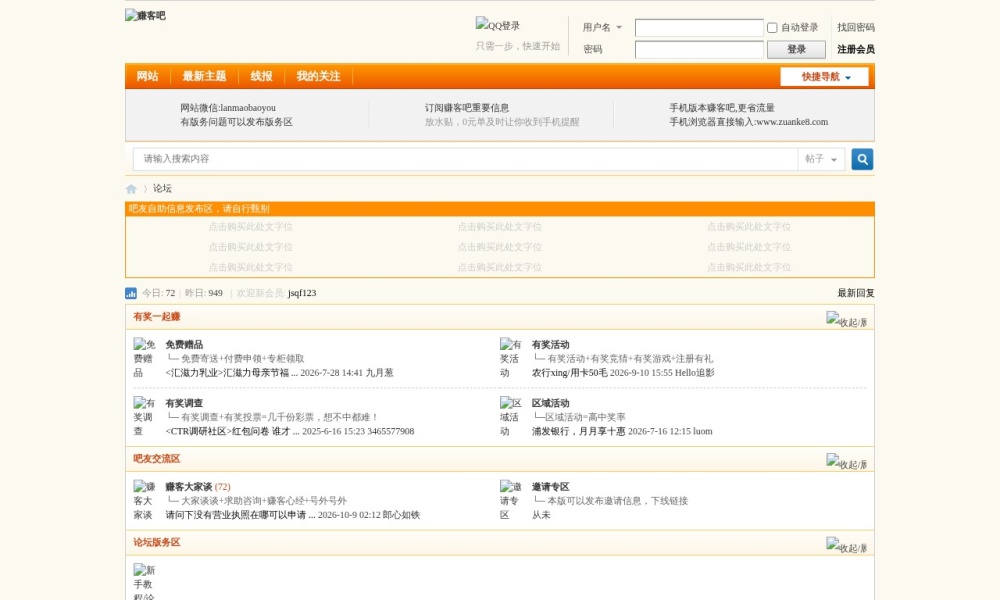
Task: Click the home breadcrumb icon
Action: pos(131,189)
